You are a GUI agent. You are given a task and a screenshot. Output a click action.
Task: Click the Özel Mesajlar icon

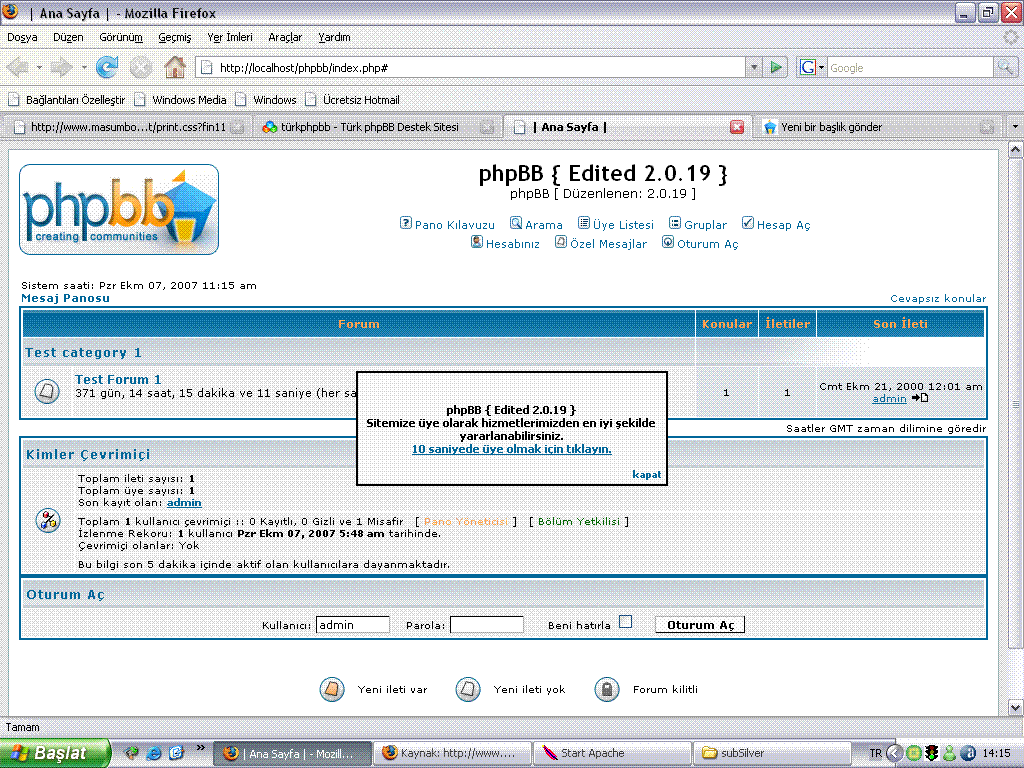(561, 242)
